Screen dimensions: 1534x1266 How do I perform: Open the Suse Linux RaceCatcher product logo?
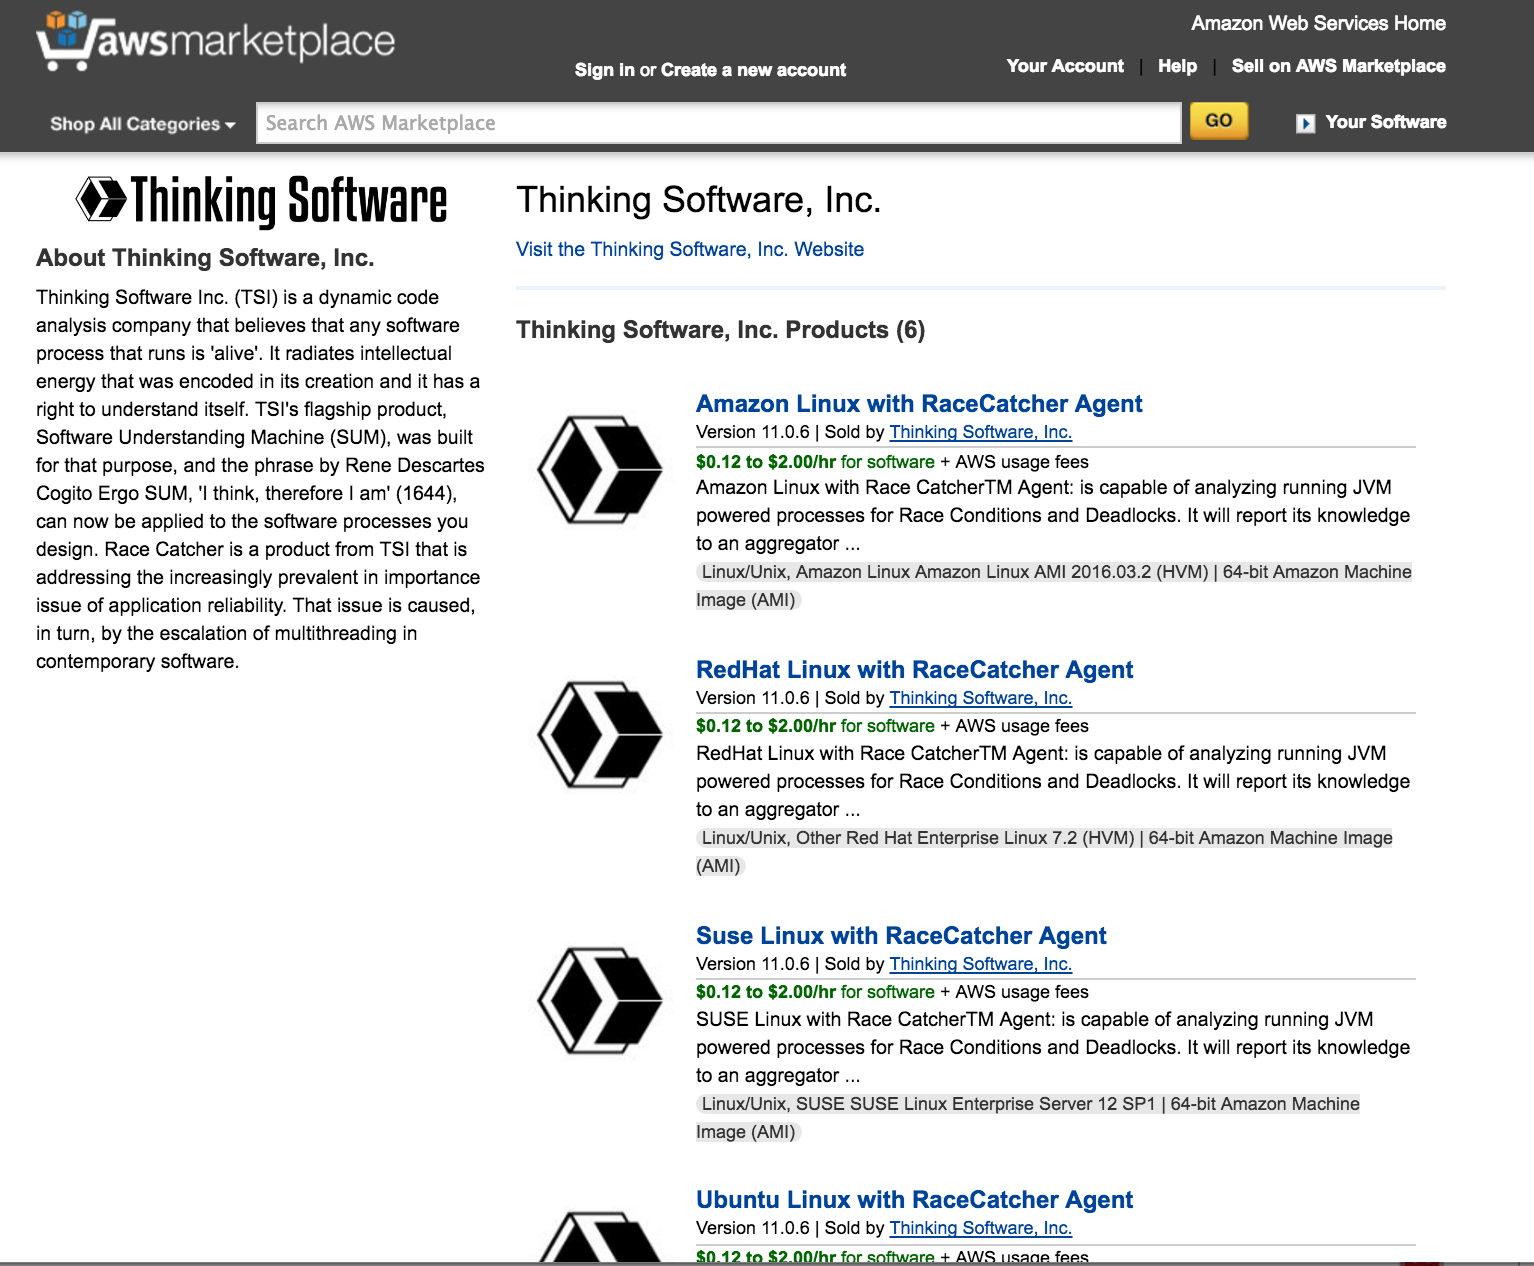click(600, 1002)
